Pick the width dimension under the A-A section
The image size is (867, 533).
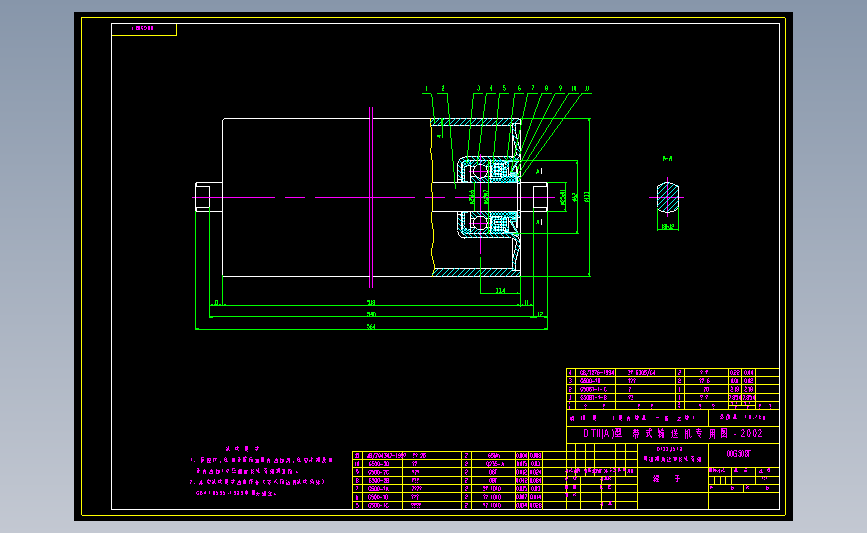(667, 227)
